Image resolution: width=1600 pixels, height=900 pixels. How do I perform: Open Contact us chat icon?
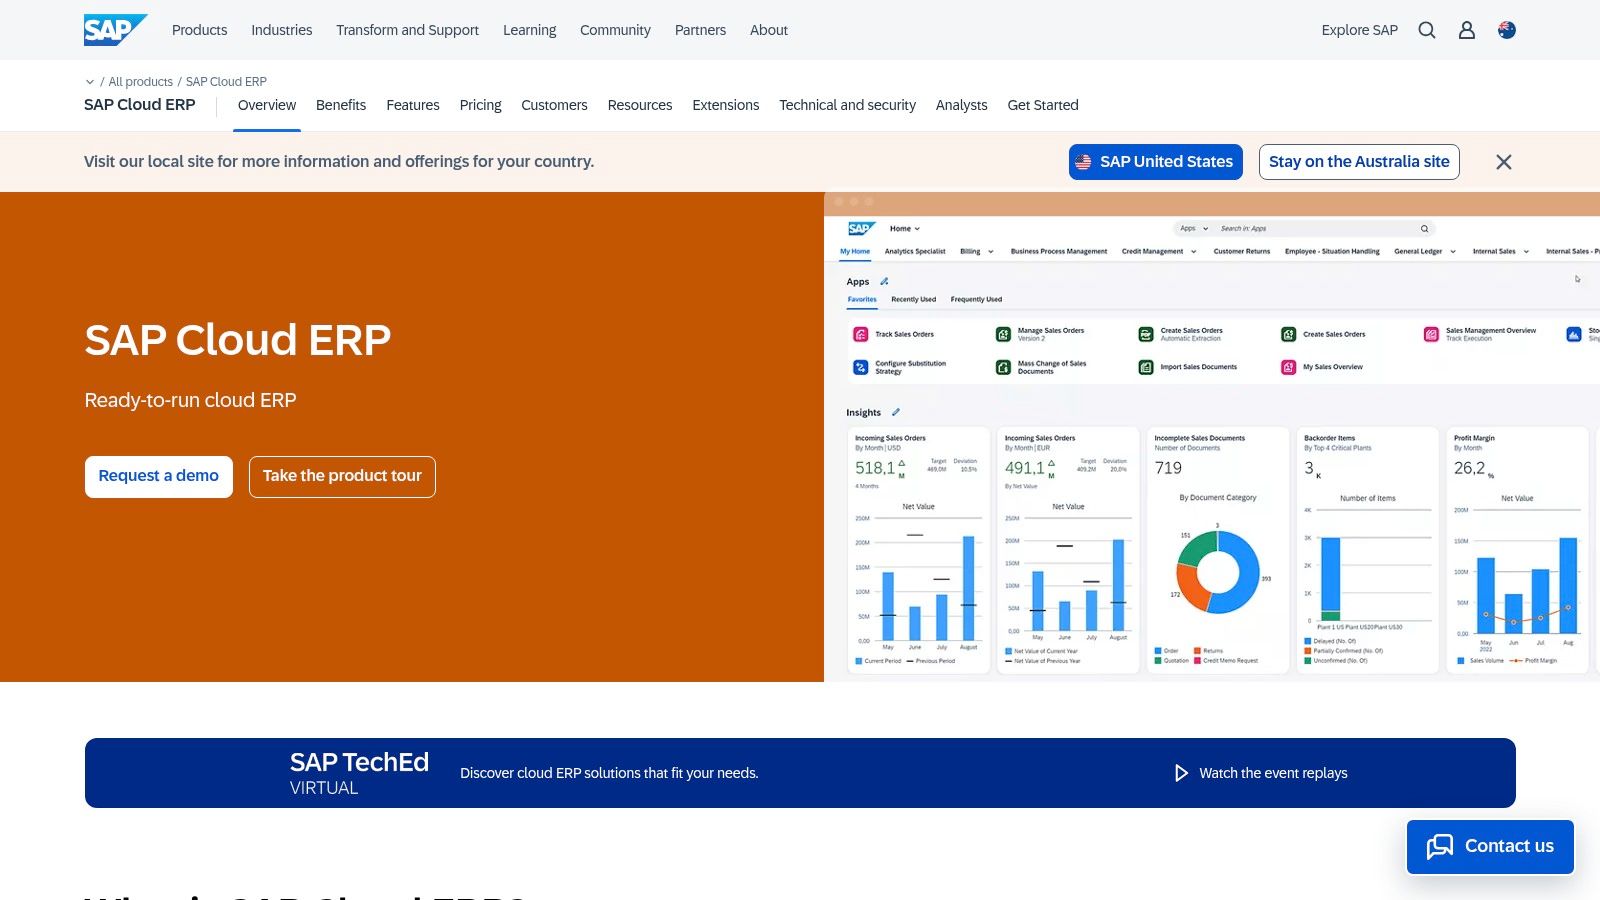click(1441, 846)
